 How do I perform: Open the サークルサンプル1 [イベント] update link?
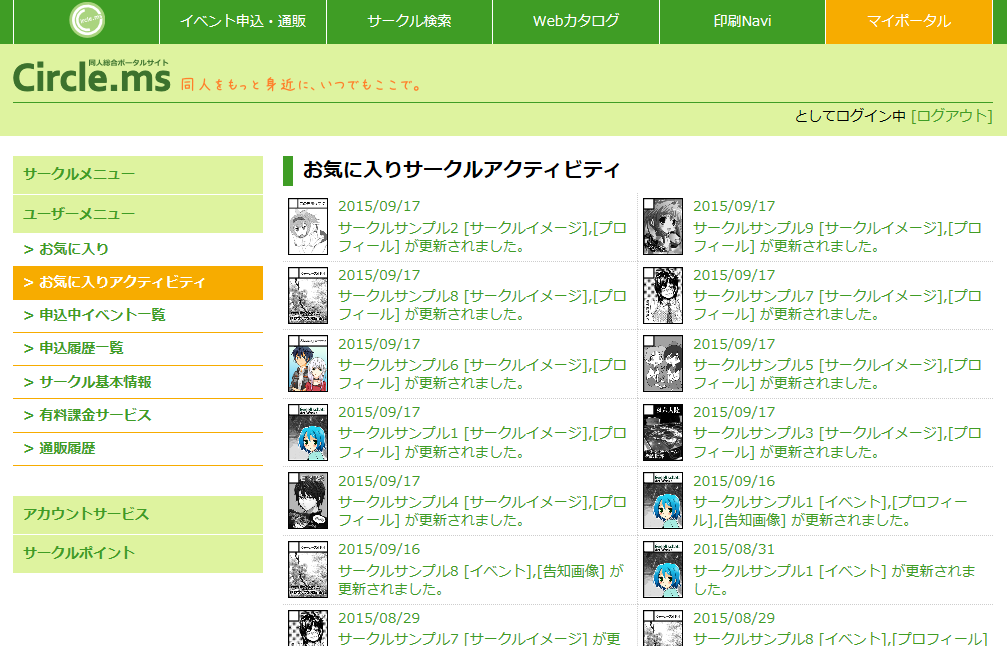(834, 580)
